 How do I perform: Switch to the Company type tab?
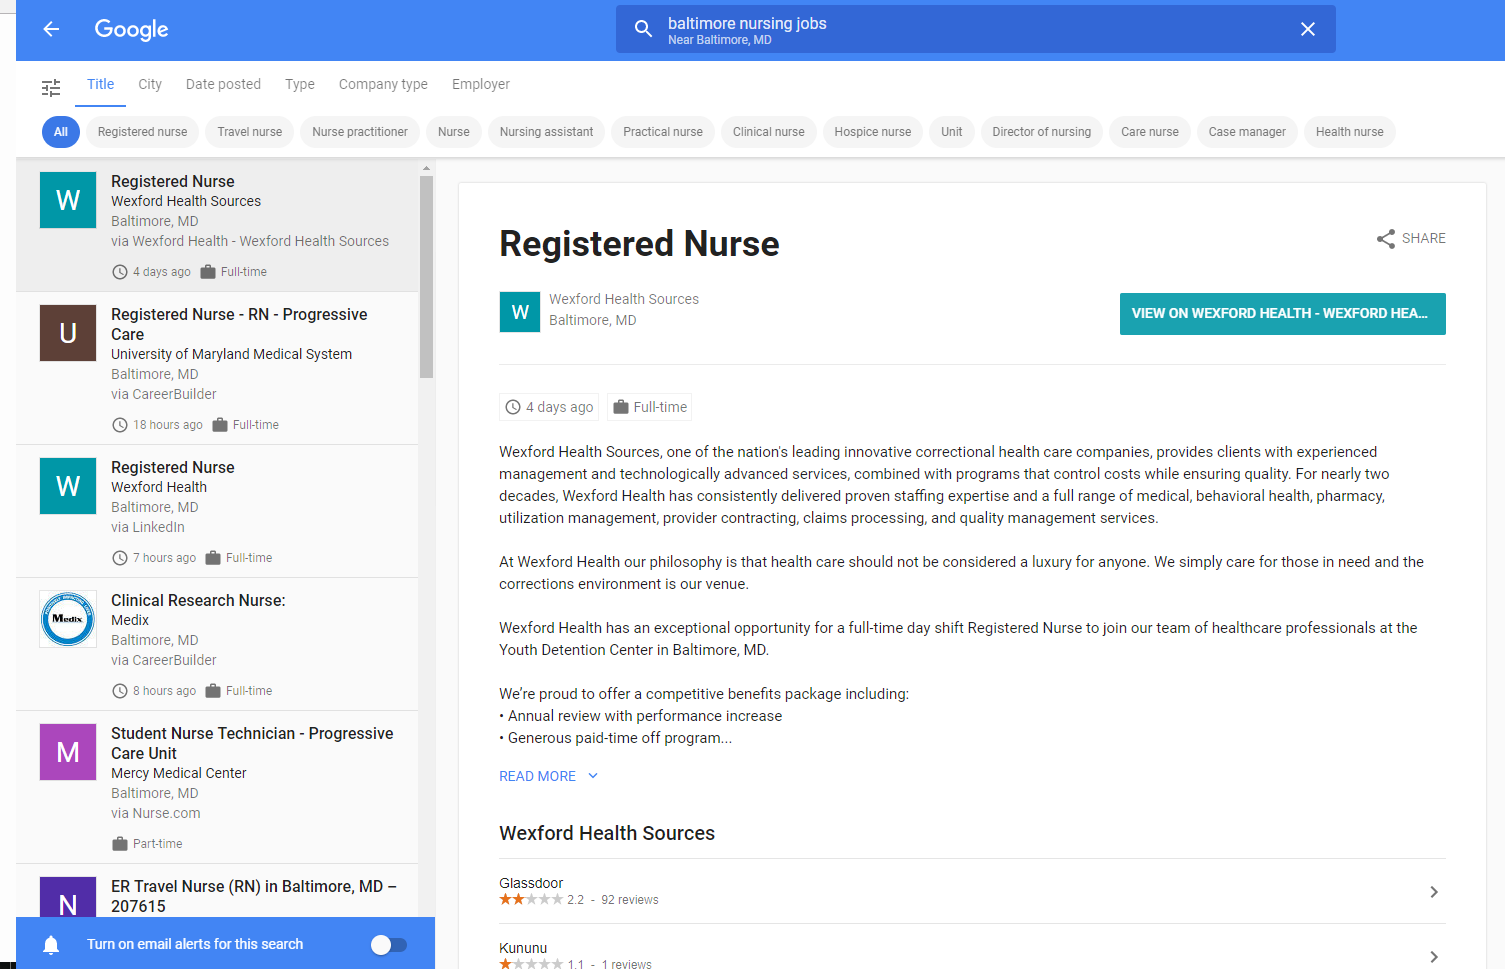pos(383,85)
